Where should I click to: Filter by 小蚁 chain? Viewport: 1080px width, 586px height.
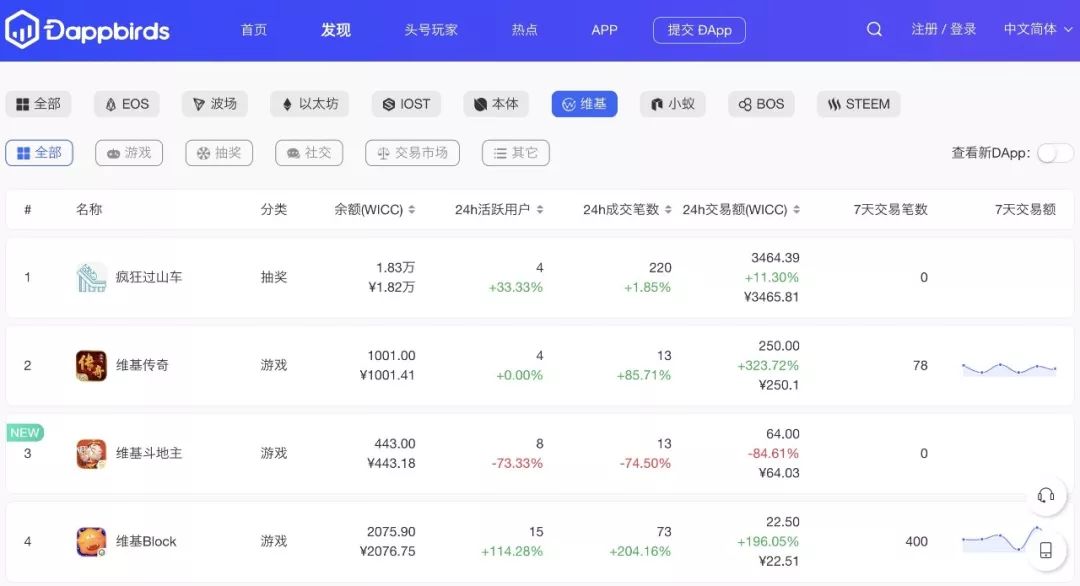point(672,104)
